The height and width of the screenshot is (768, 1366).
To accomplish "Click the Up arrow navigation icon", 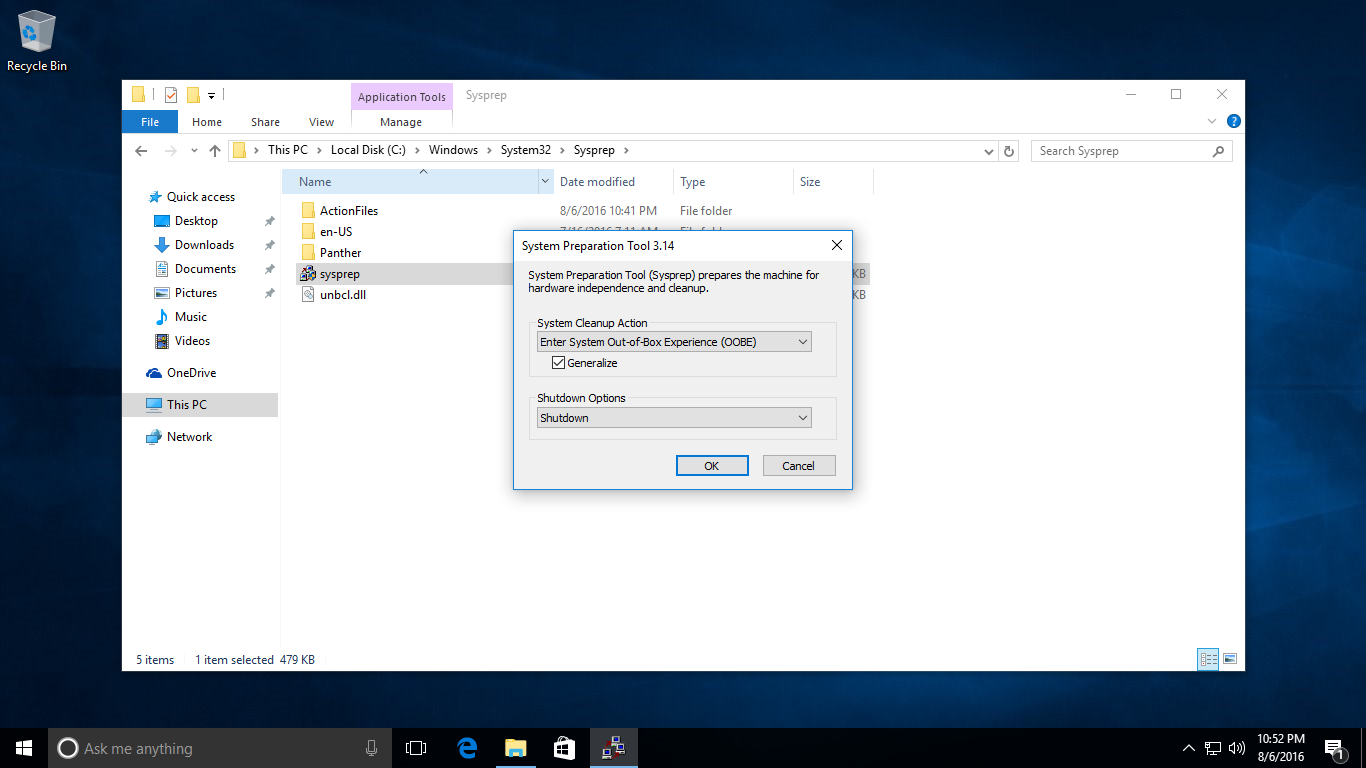I will 214,151.
